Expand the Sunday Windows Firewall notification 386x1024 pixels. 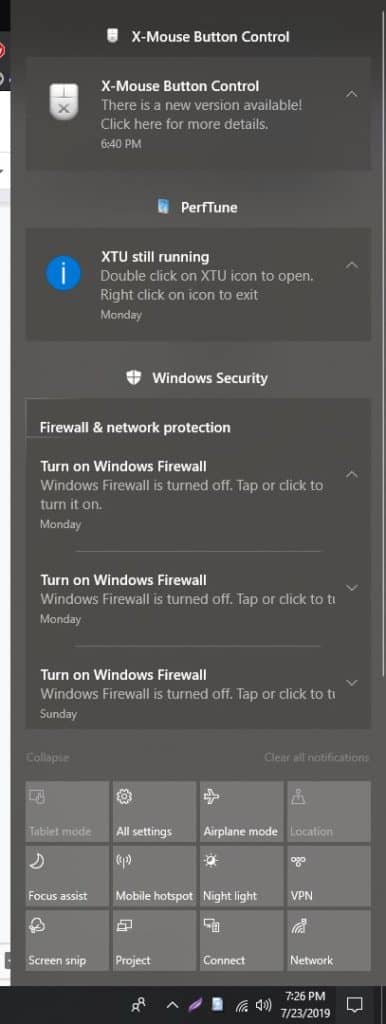click(x=351, y=682)
